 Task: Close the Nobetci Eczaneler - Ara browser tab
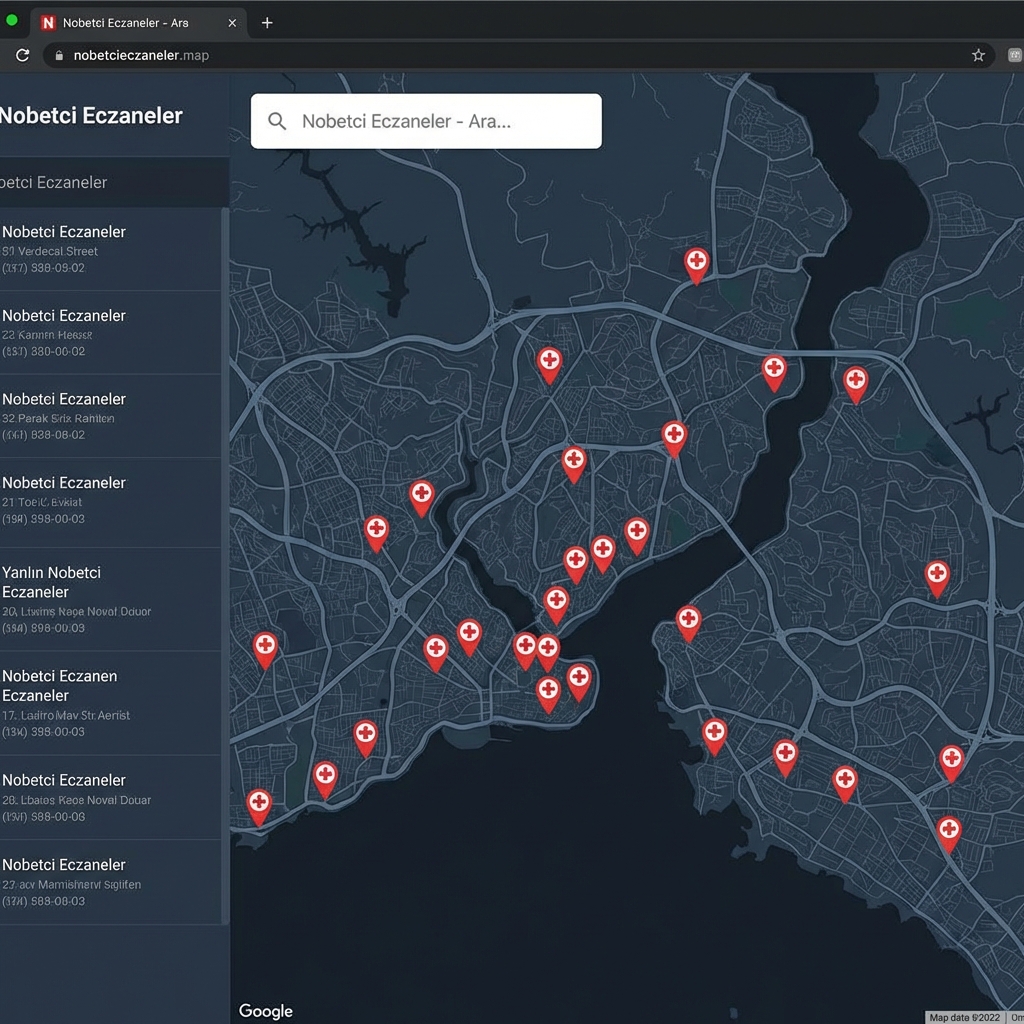[232, 22]
